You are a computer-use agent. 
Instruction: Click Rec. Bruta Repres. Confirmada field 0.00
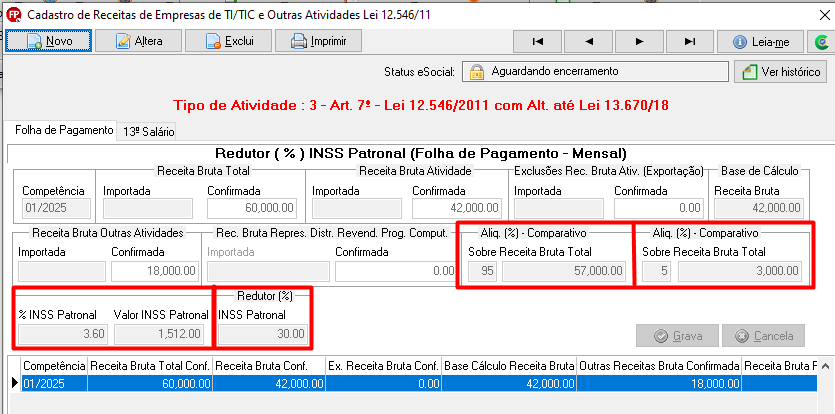pos(396,271)
